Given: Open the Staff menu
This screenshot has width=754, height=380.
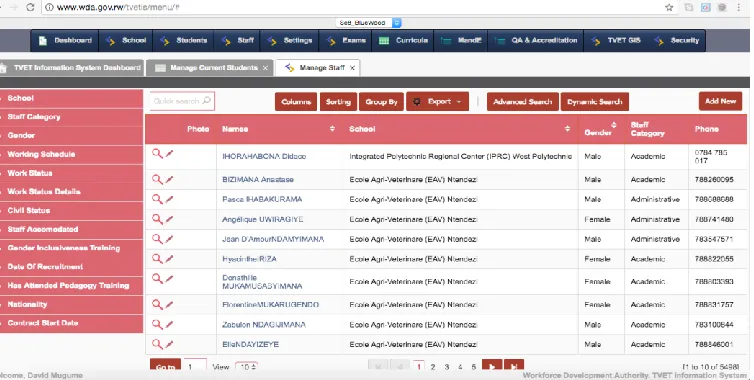Looking at the screenshot, I should click(238, 40).
